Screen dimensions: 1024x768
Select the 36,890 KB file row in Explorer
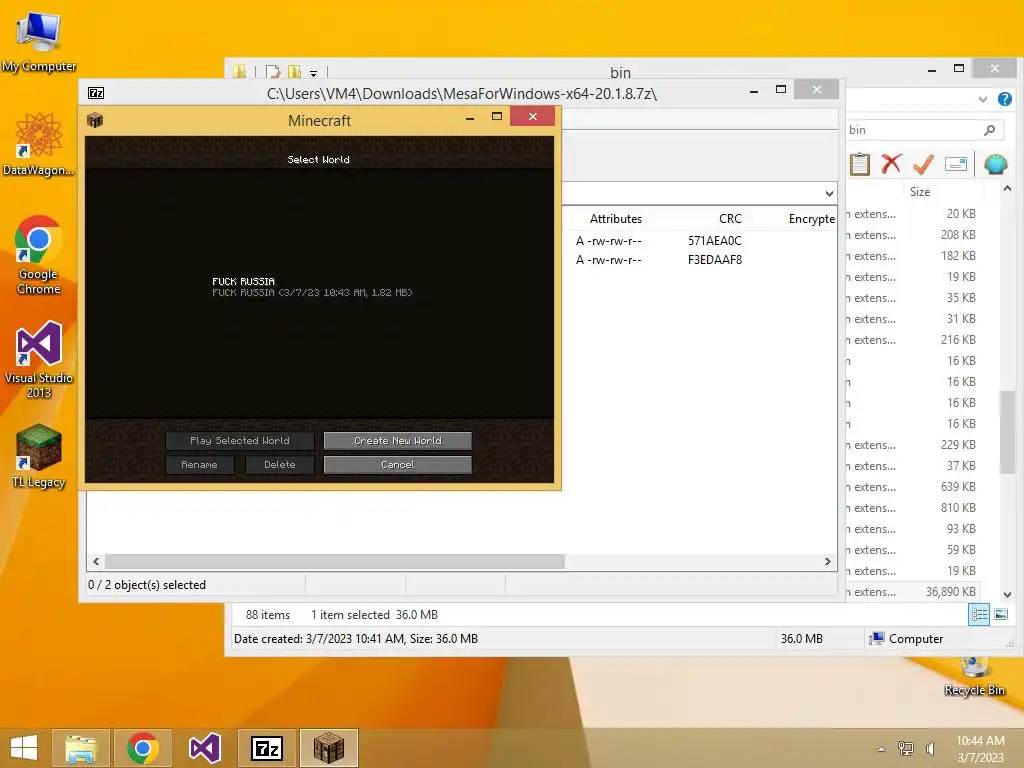point(912,592)
